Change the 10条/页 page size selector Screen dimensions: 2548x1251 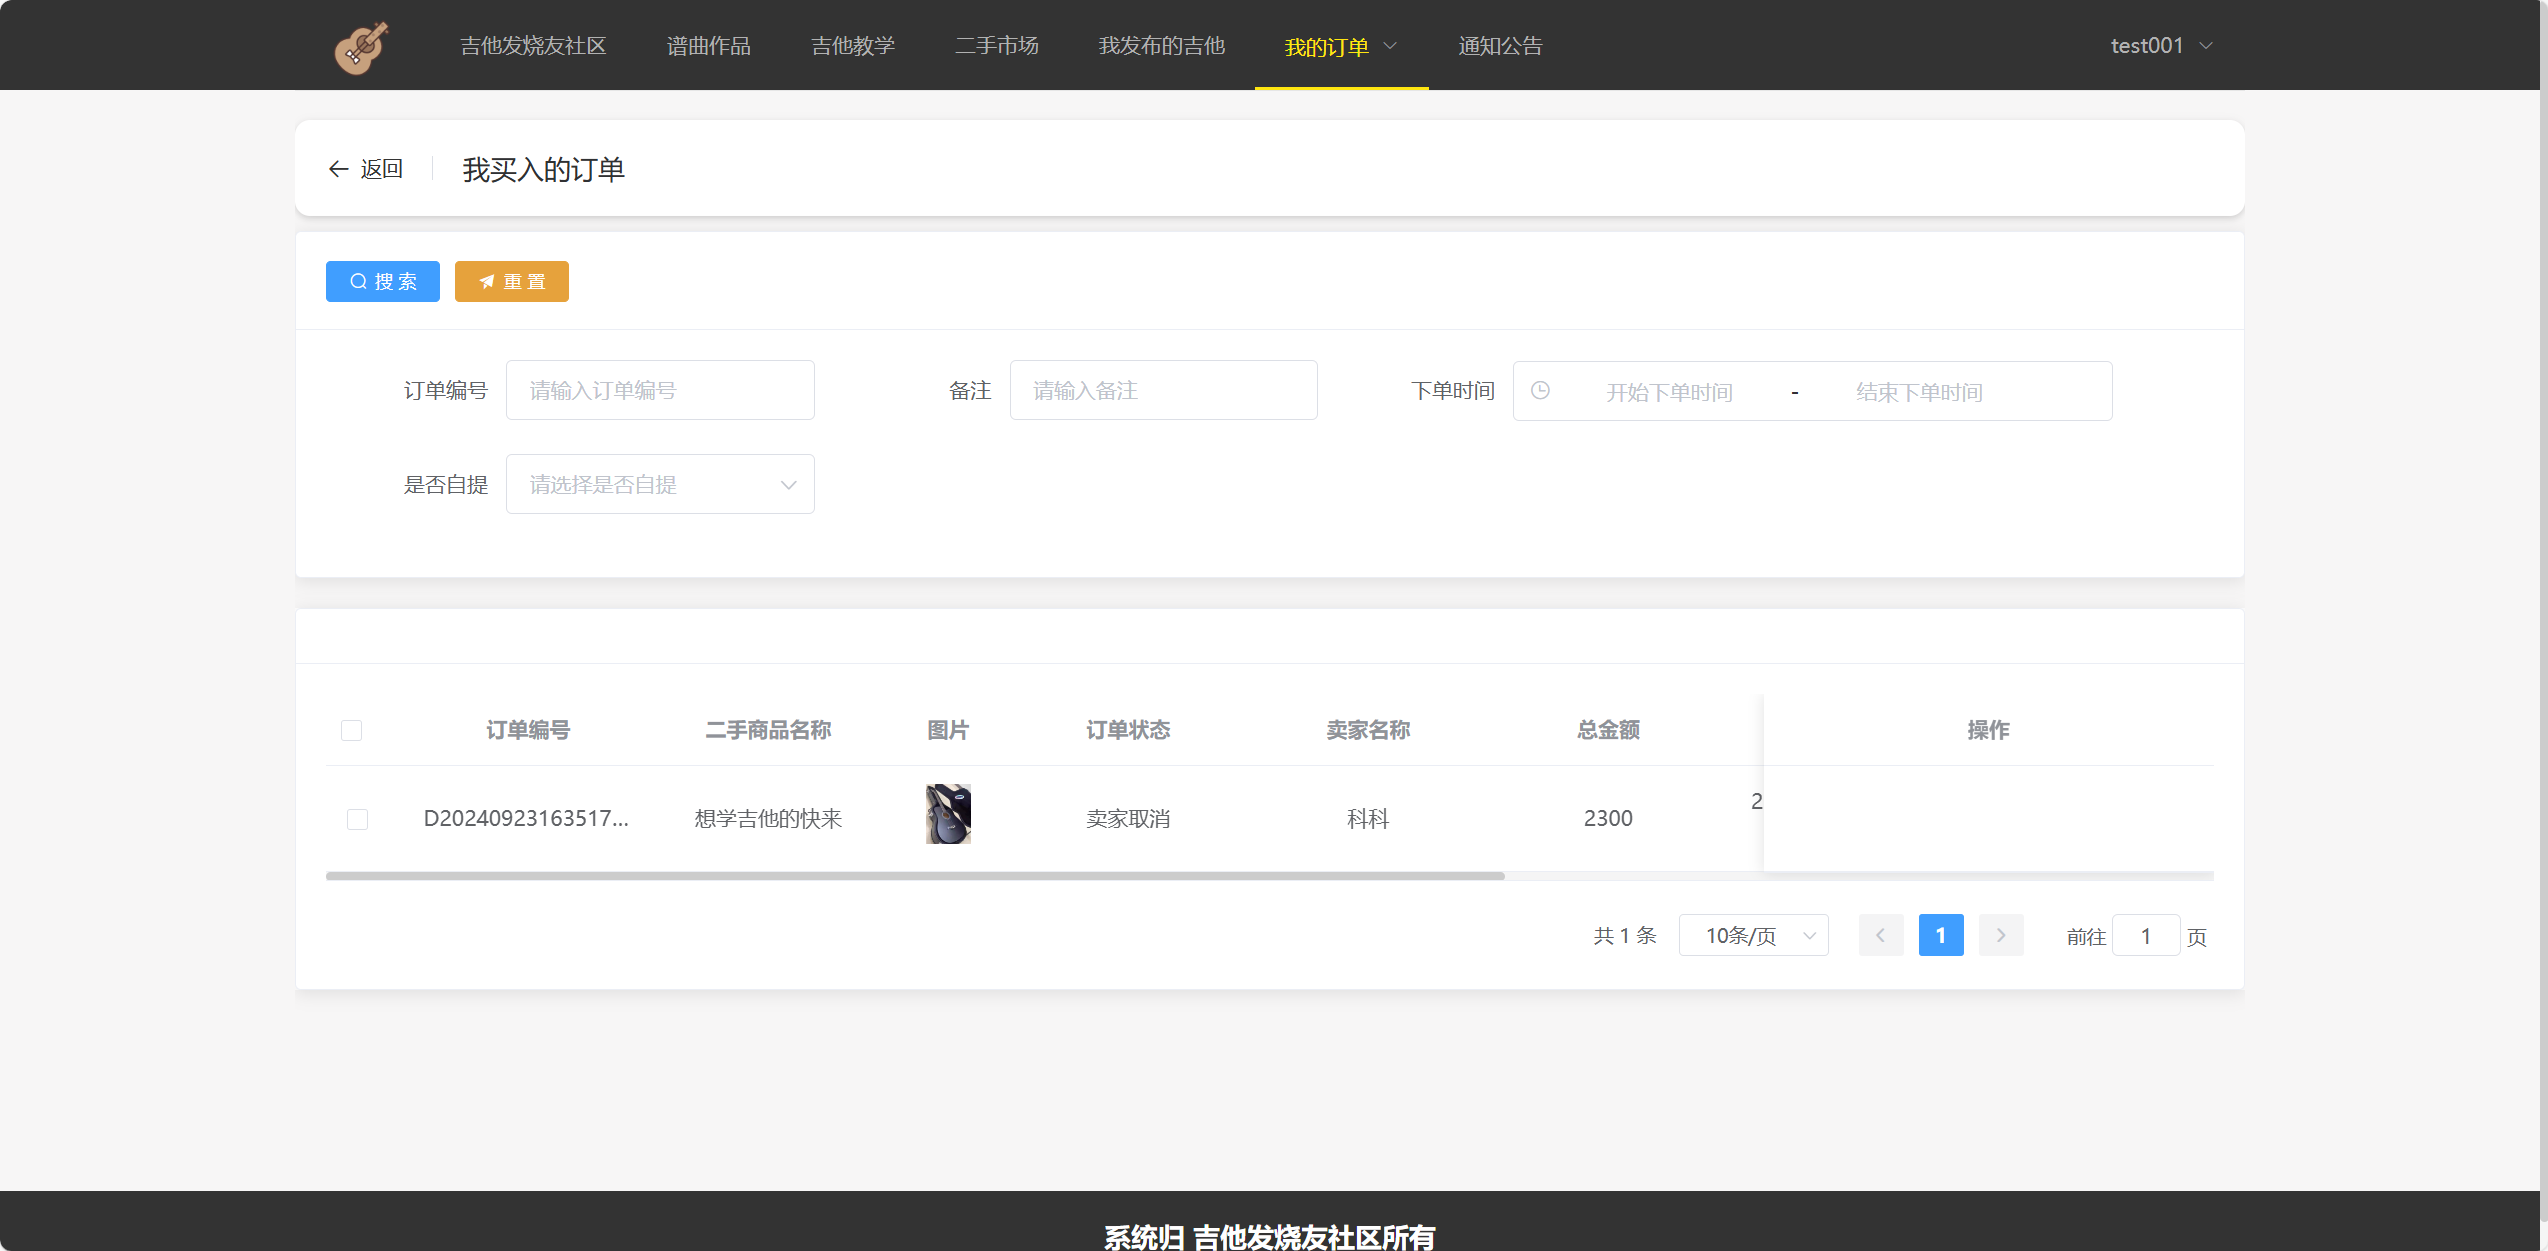(x=1753, y=936)
